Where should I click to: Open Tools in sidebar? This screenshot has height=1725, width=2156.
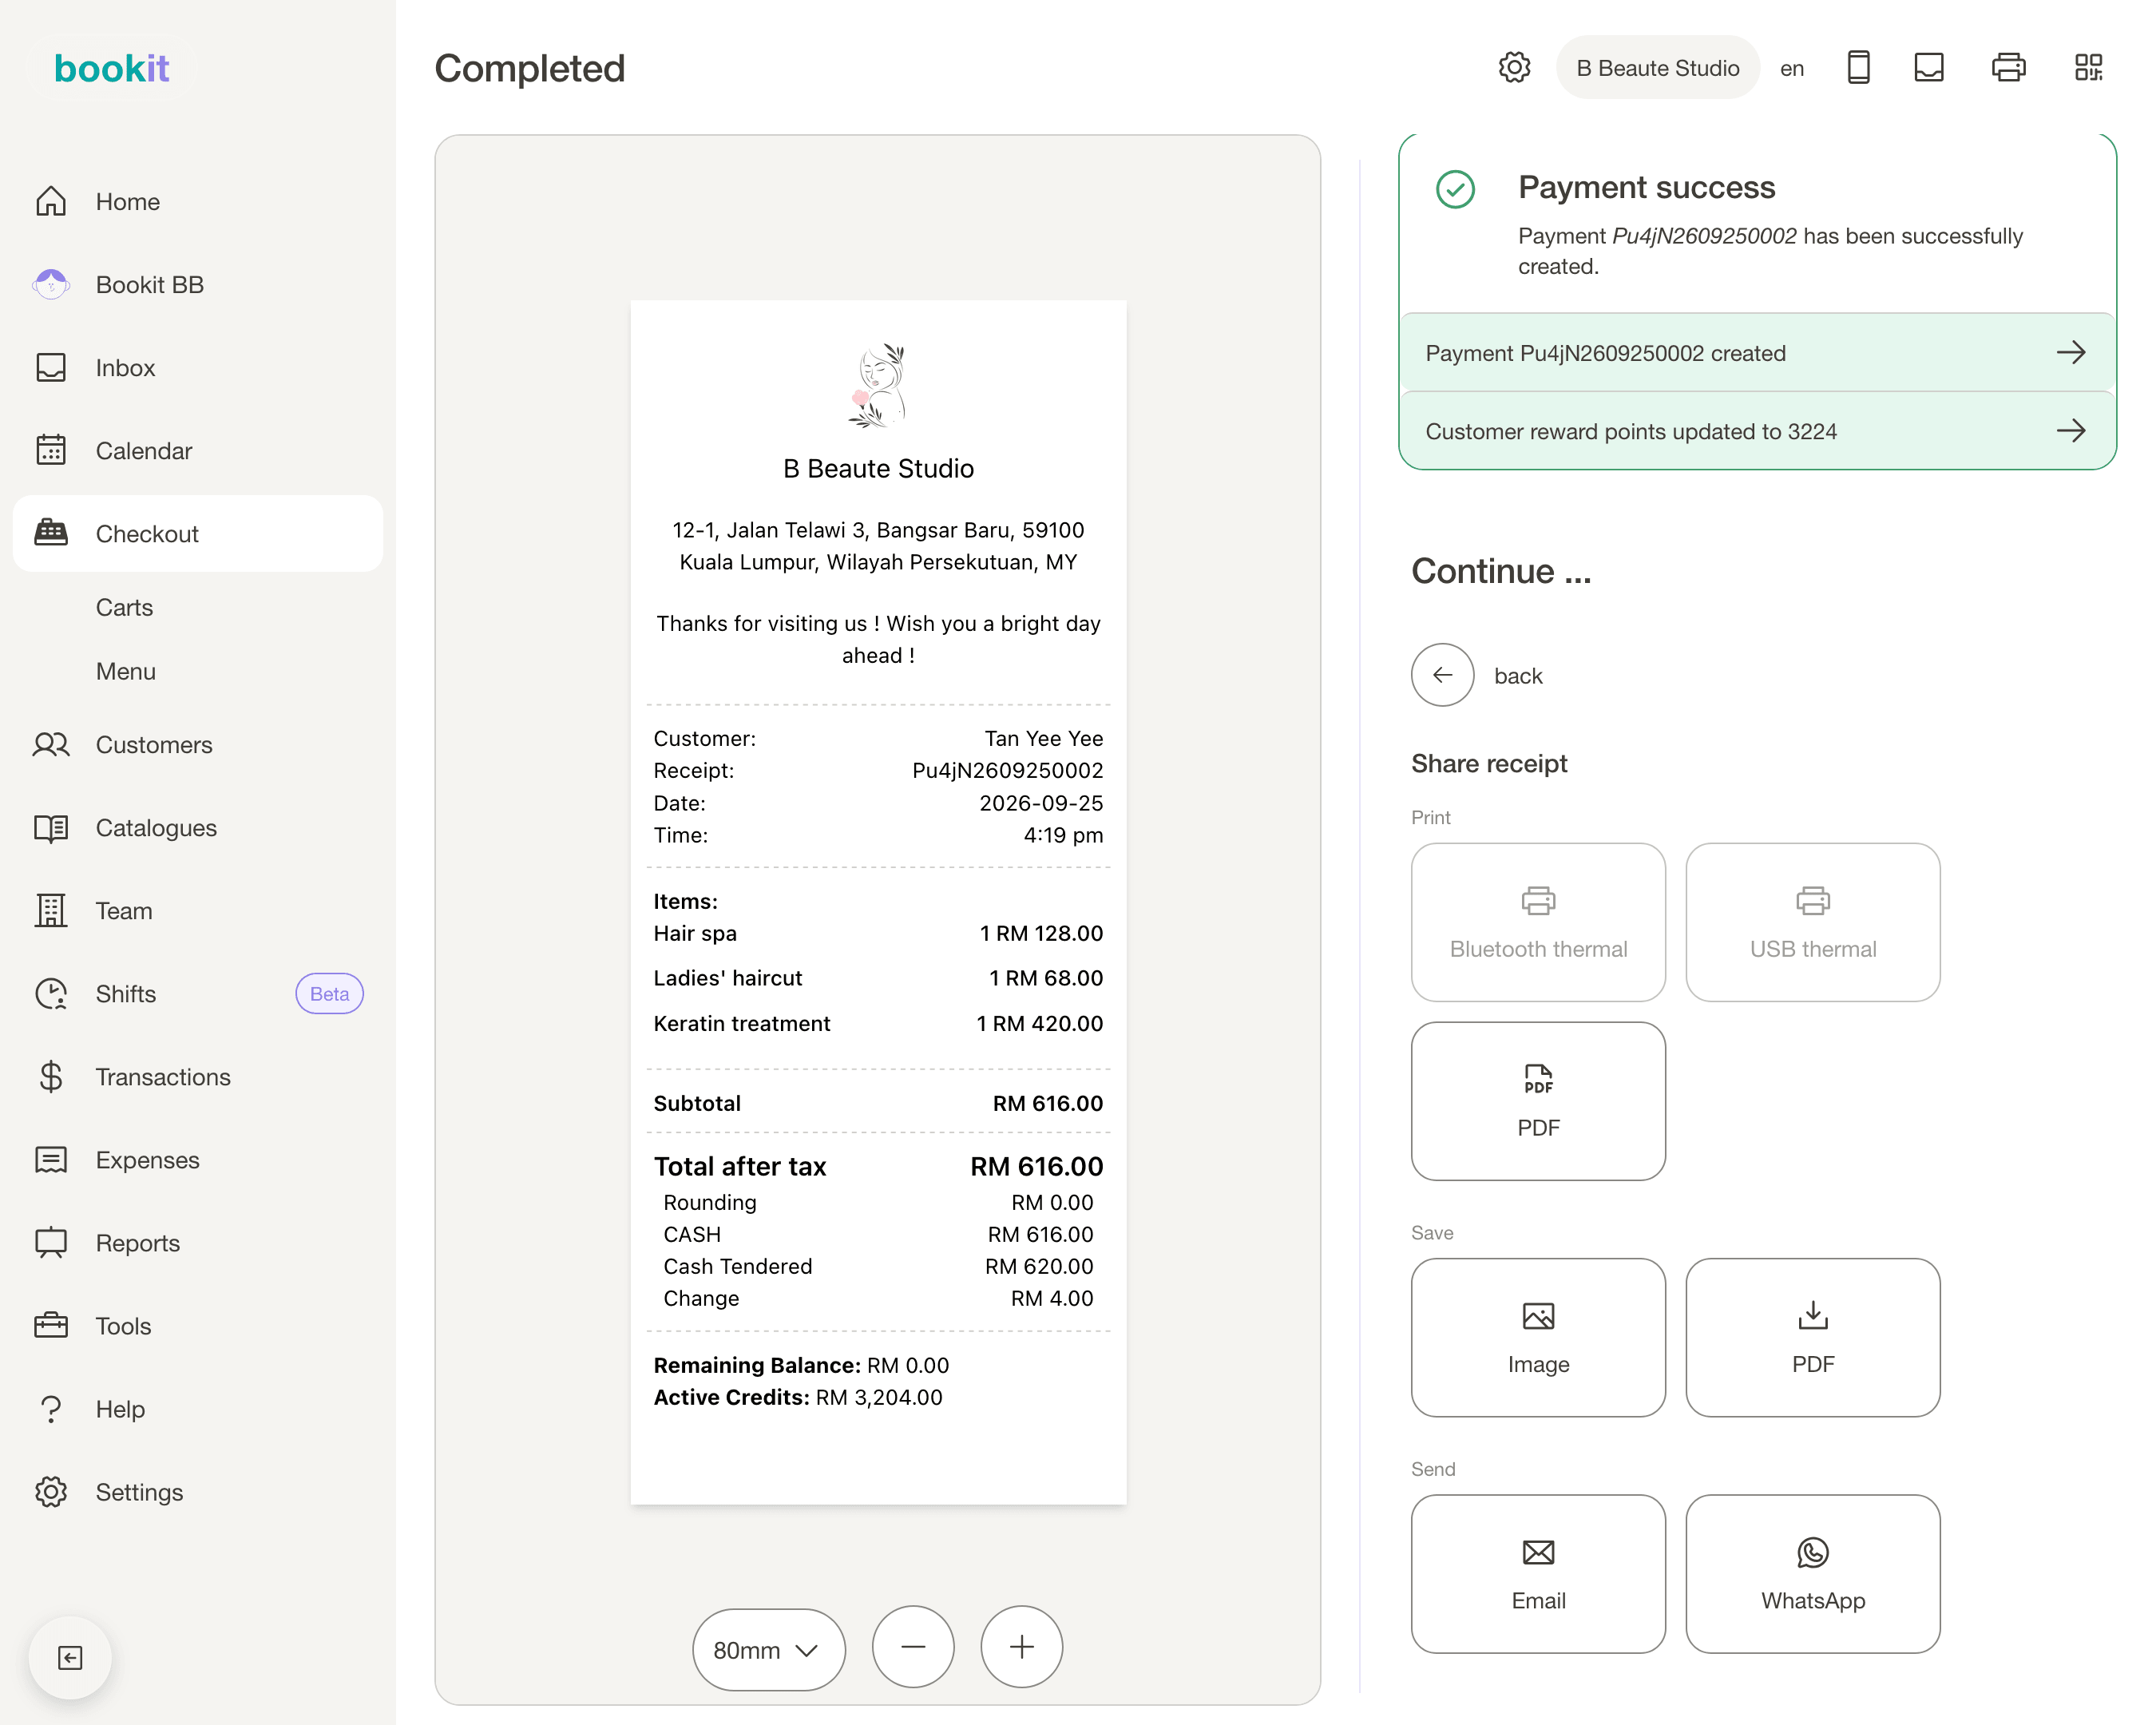click(x=198, y=1326)
